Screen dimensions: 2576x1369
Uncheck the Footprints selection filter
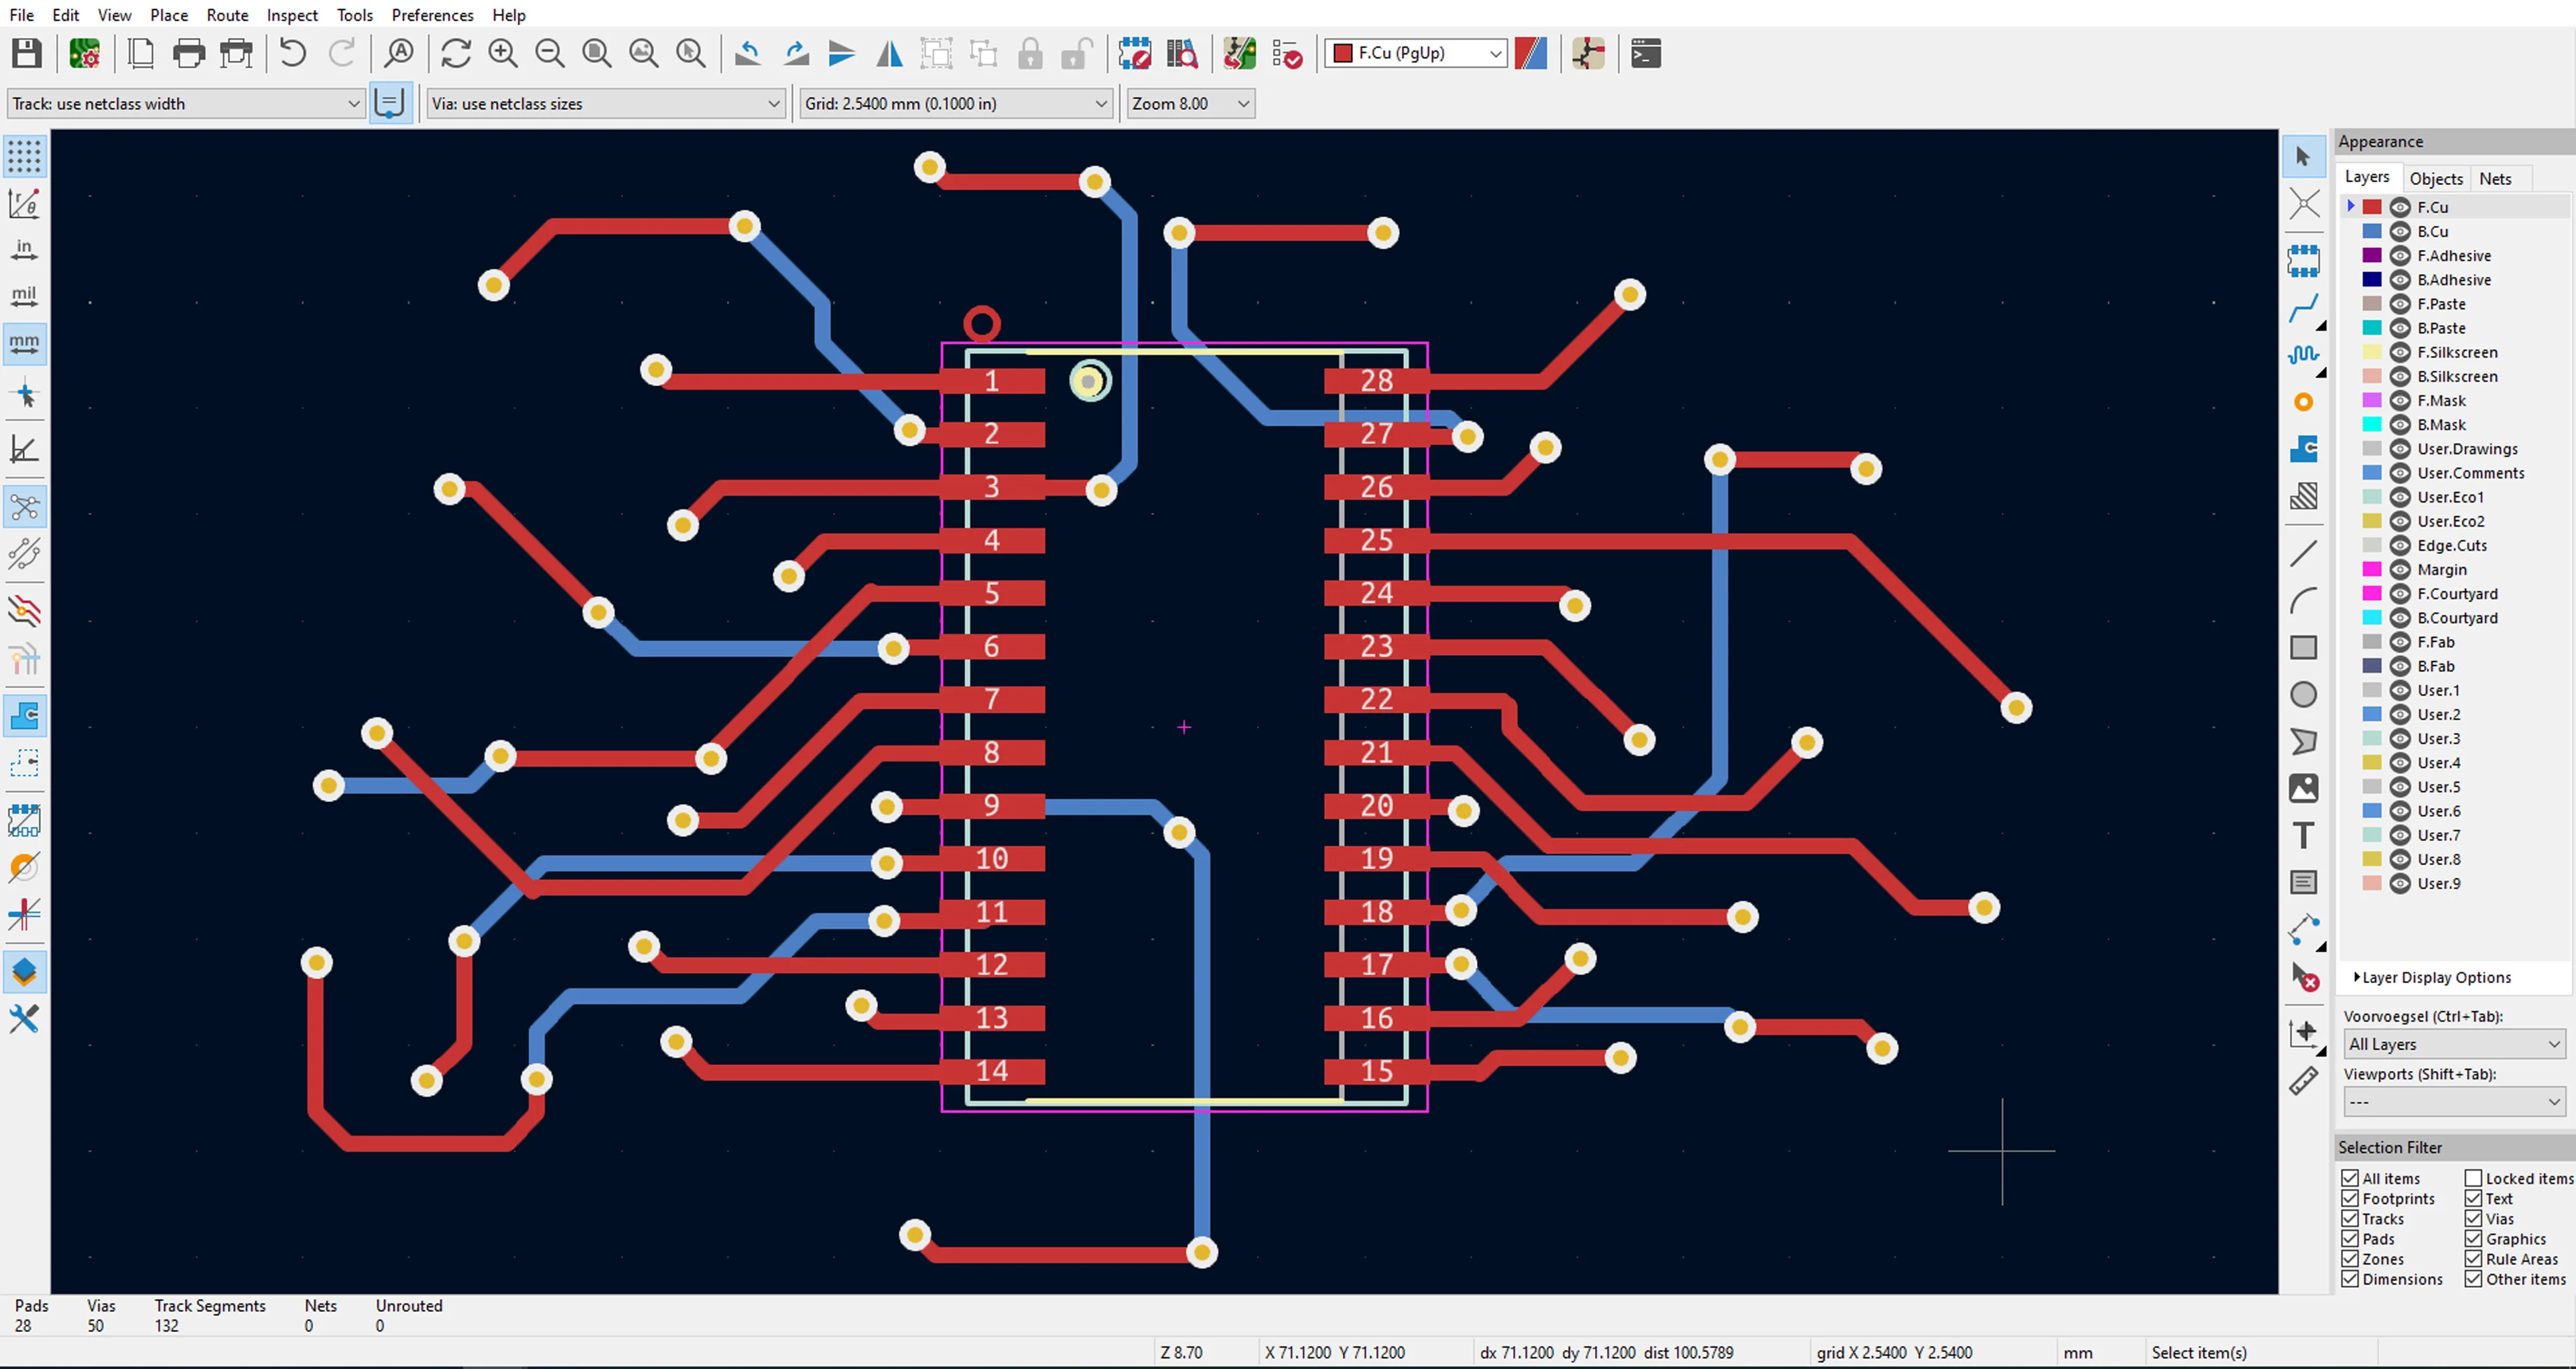click(x=2350, y=1198)
